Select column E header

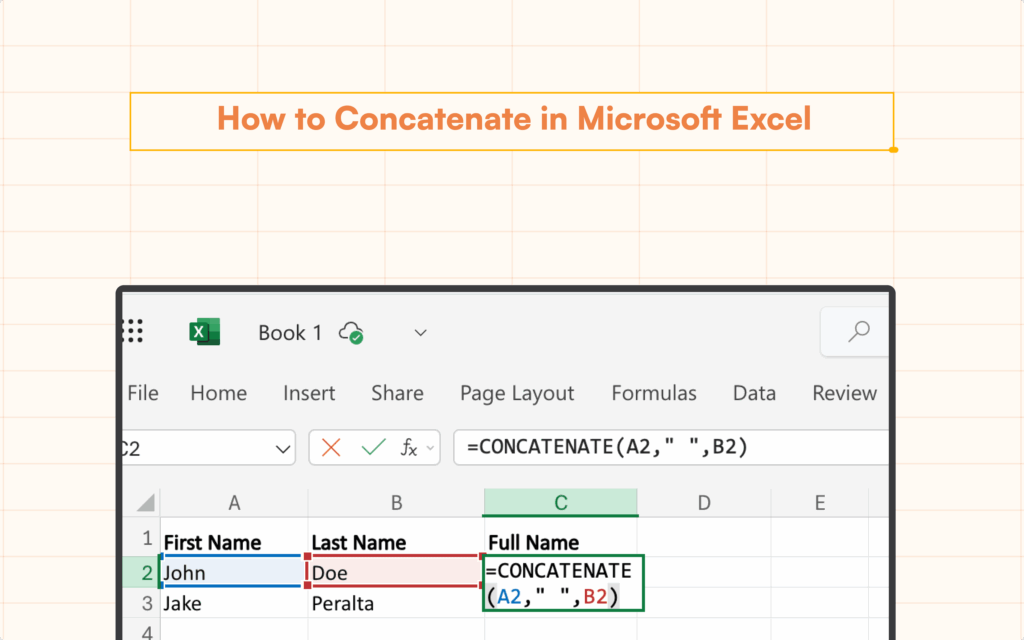[x=820, y=503]
